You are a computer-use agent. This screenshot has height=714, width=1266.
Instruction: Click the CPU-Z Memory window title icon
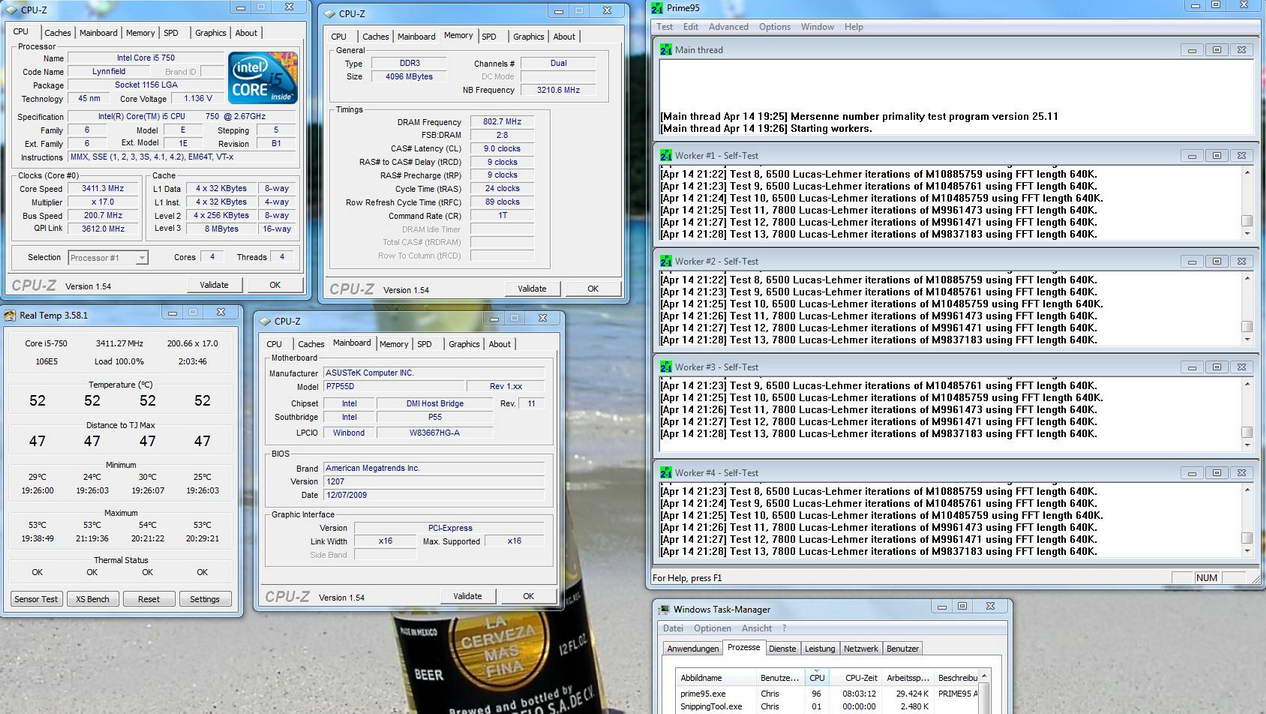(330, 14)
